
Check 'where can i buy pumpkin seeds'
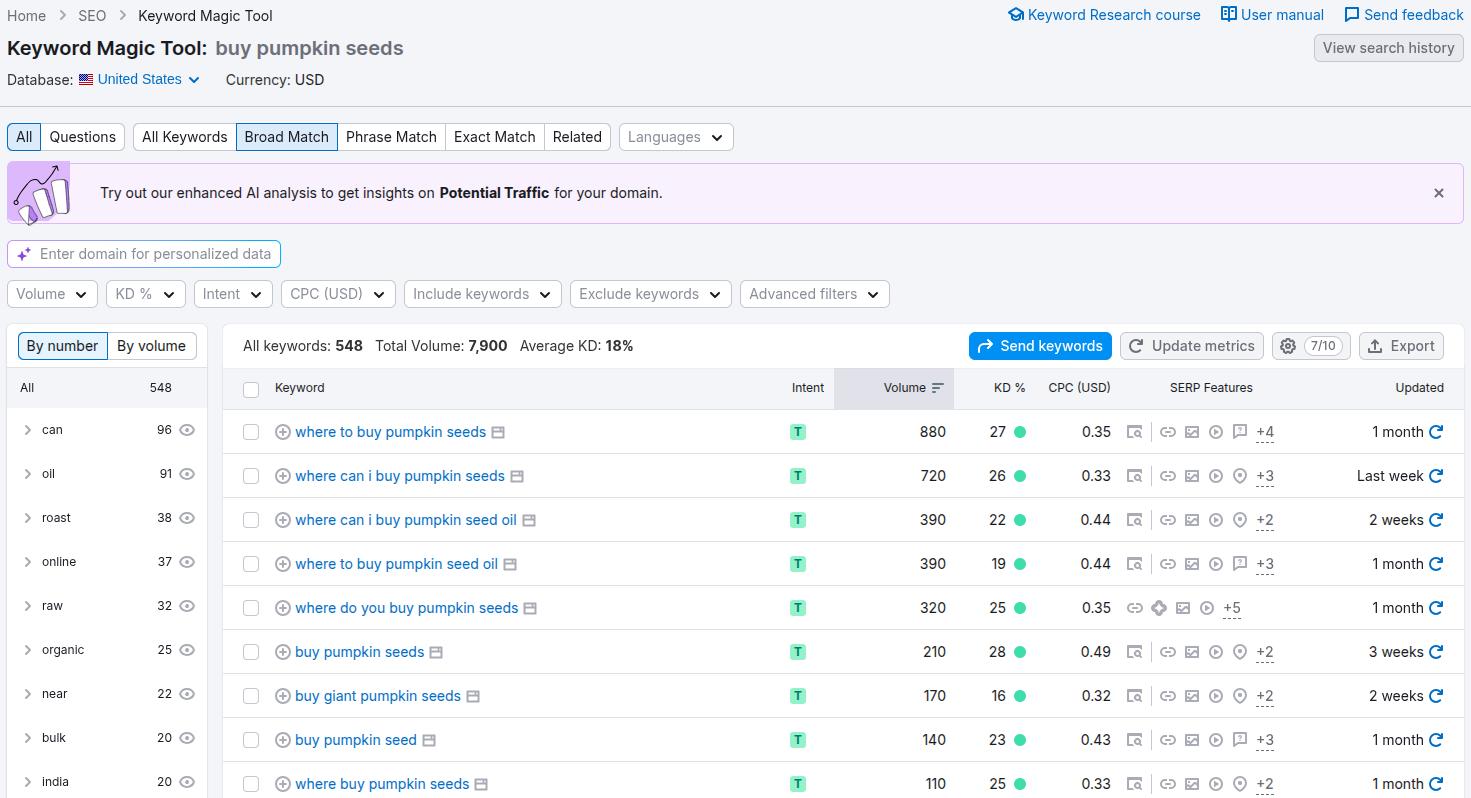[251, 476]
